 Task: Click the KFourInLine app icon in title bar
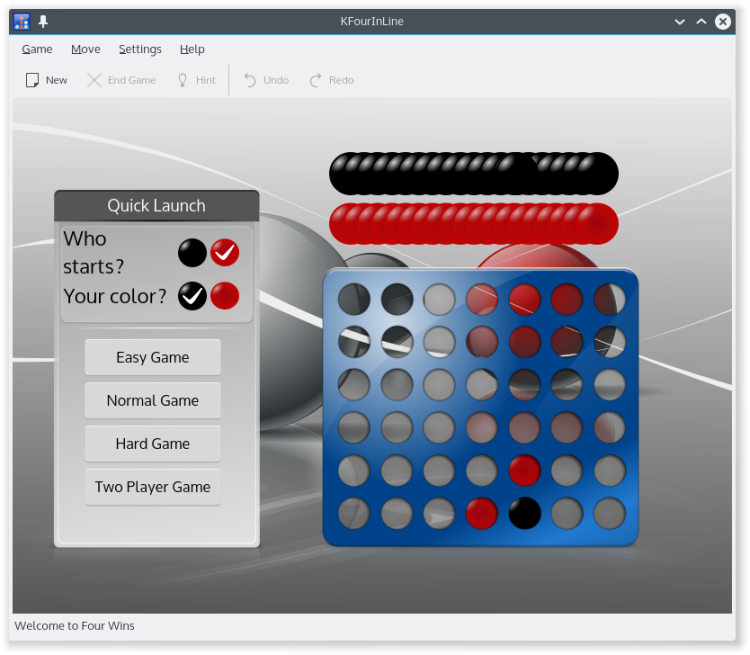[x=22, y=22]
